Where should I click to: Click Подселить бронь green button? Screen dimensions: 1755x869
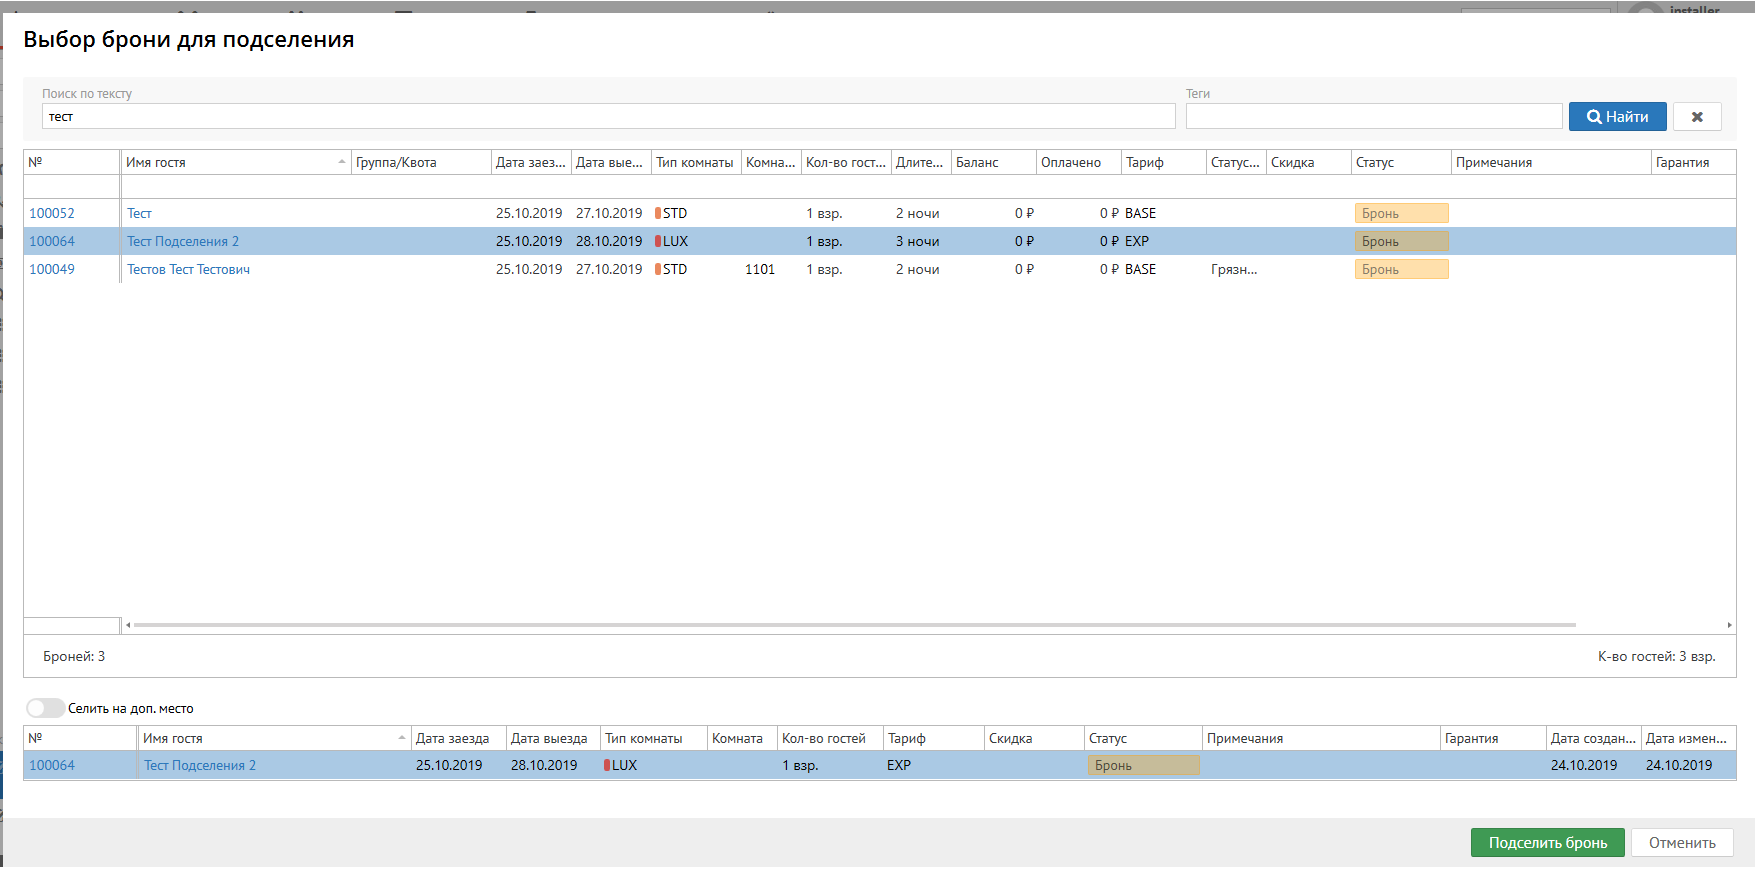pyautogui.click(x=1547, y=843)
